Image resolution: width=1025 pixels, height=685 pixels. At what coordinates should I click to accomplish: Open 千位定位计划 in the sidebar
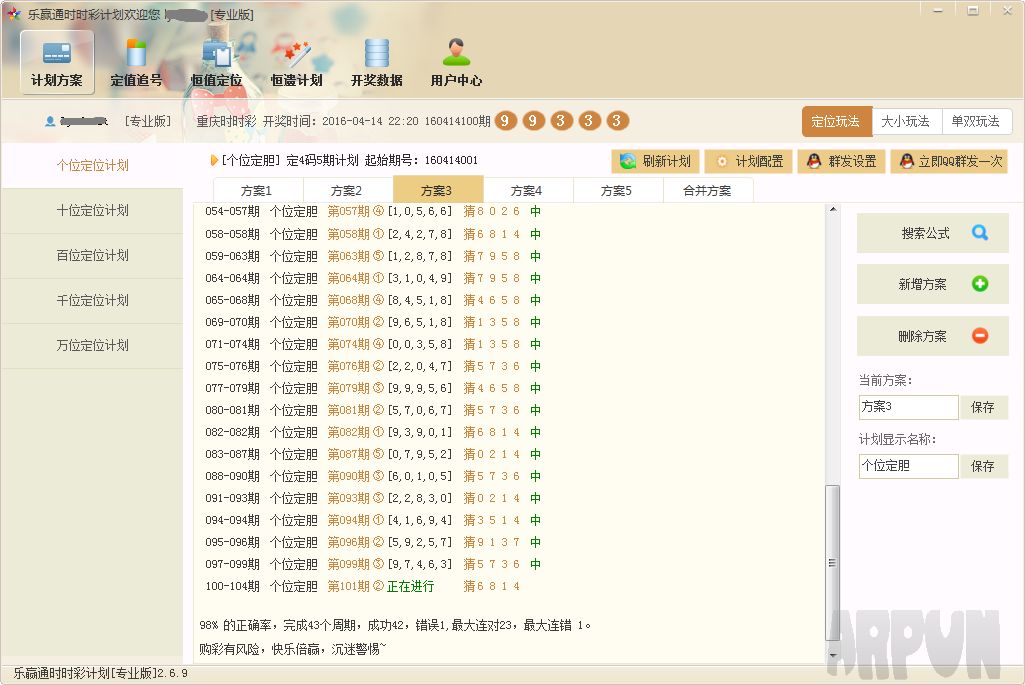92,301
